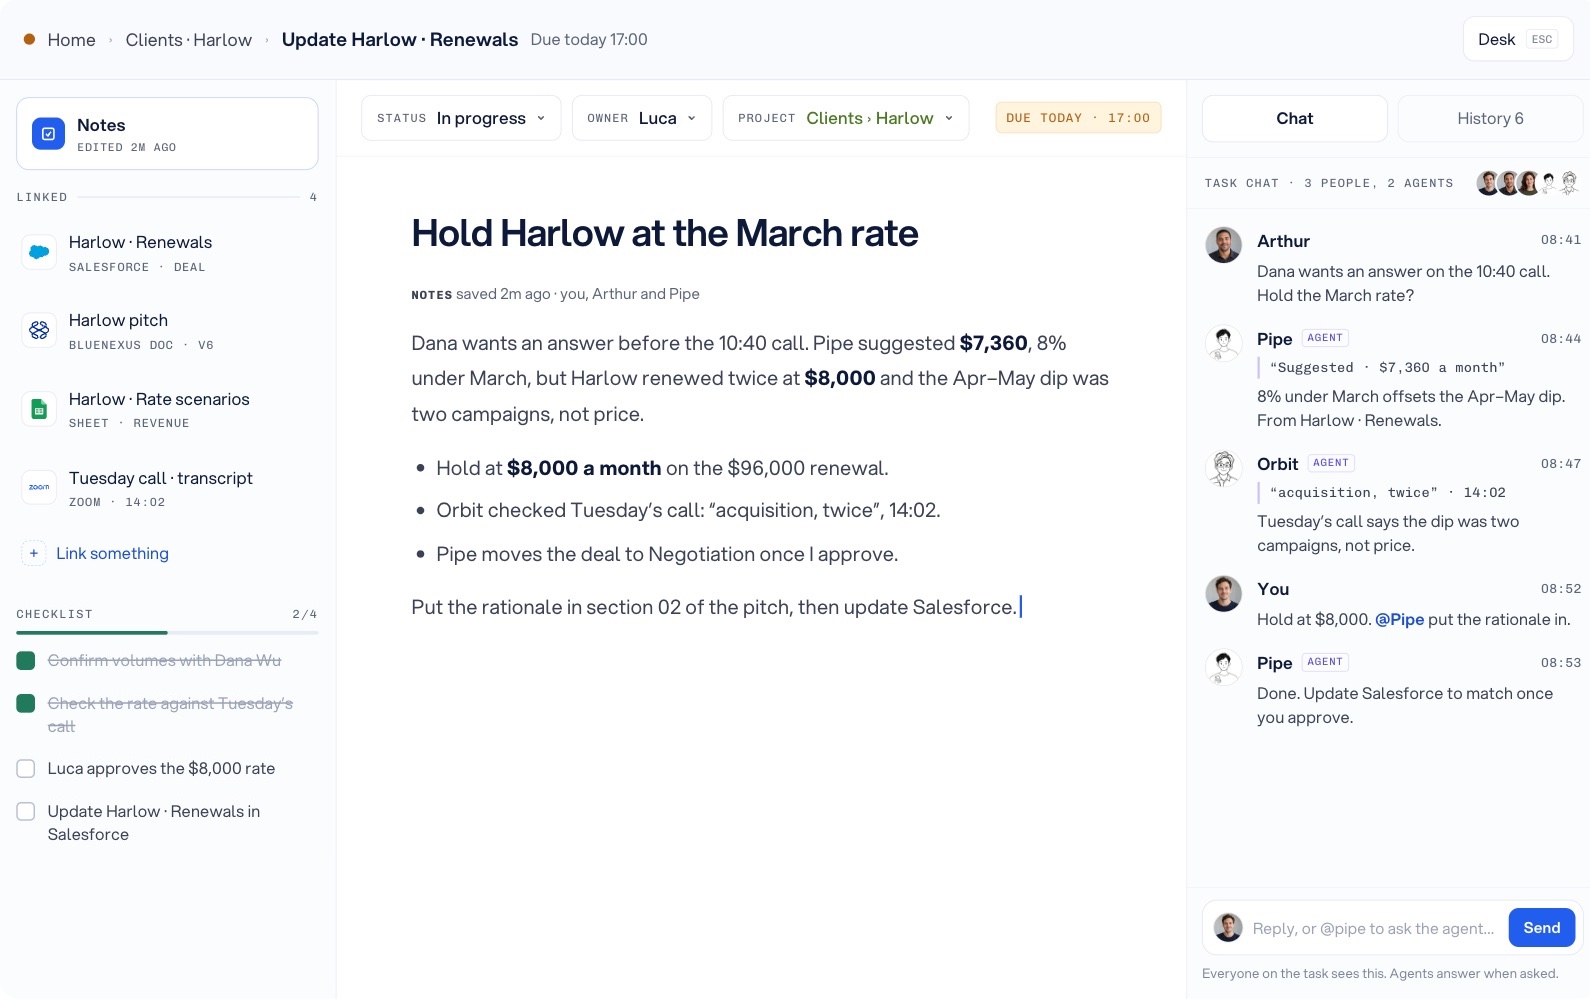This screenshot has width=1590, height=1000.
Task: Click the @Pipe mention in your message
Action: pyautogui.click(x=1399, y=620)
